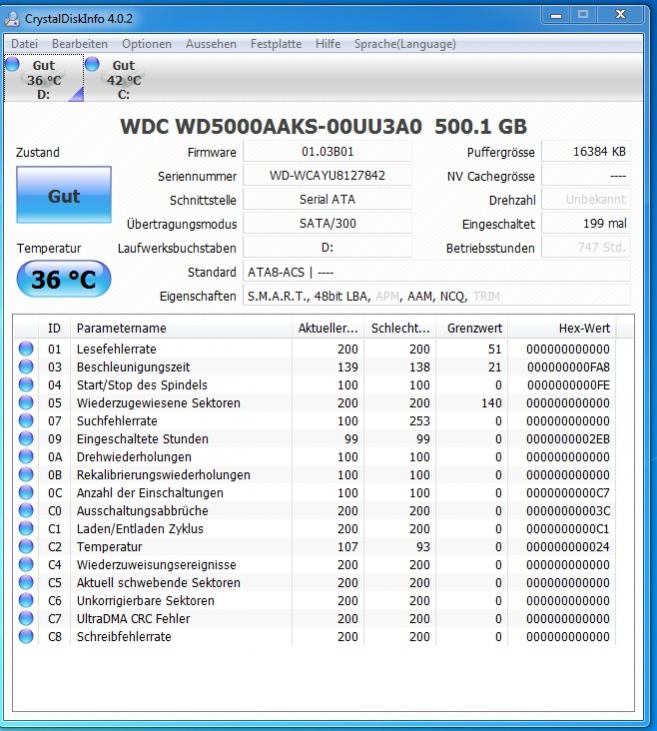This screenshot has width=657, height=731.
Task: Click the status icon of Lesefehlerrate row
Action: point(26,348)
